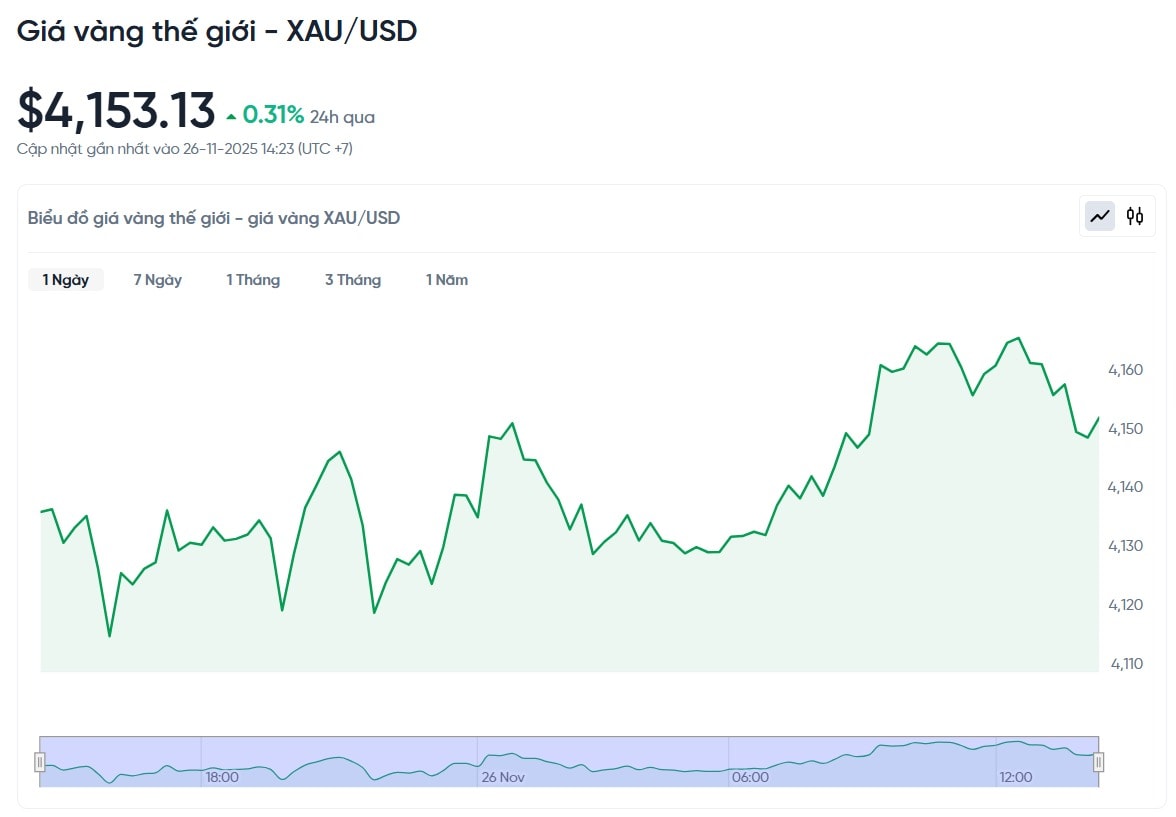View the 1 Năm price history
This screenshot has width=1176, height=817.
(447, 280)
